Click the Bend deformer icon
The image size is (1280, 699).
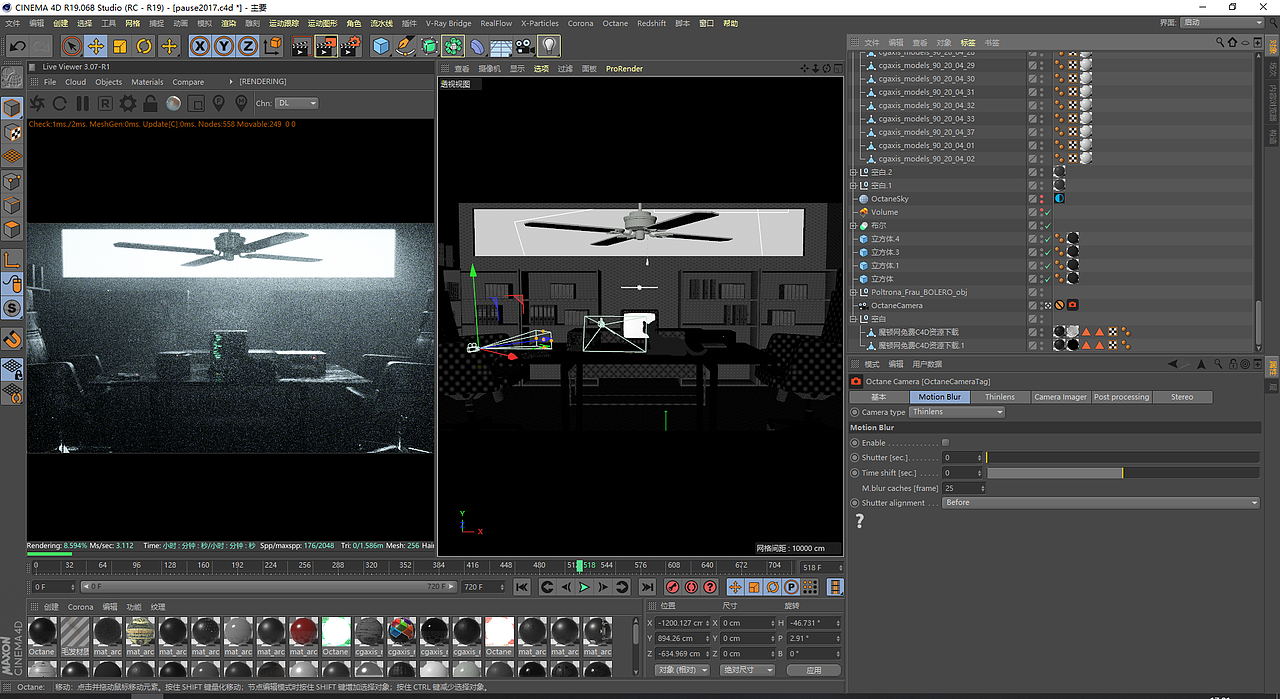point(477,46)
